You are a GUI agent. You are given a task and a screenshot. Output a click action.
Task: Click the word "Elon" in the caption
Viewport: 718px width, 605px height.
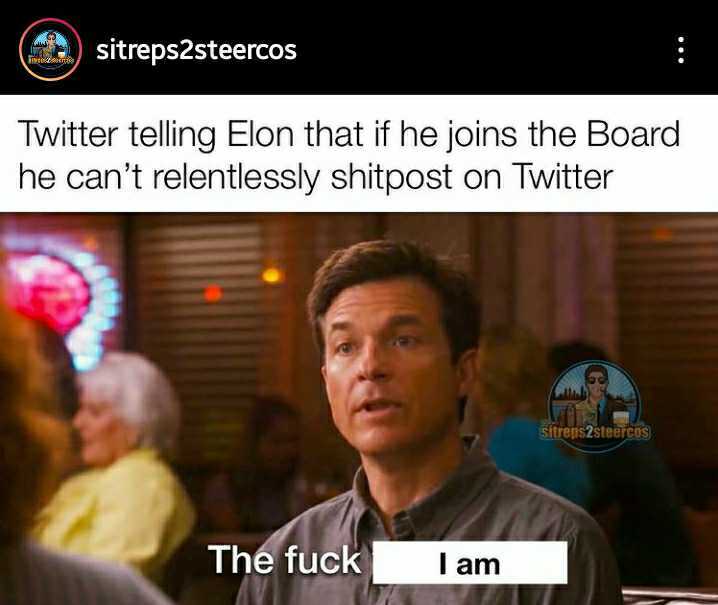click(261, 134)
